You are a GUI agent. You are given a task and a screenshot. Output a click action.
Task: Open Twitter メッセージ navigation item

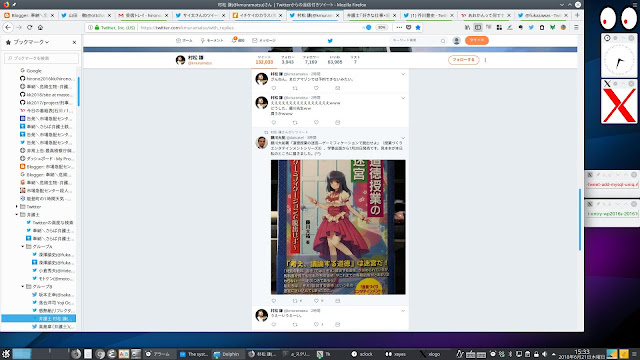coord(264,40)
